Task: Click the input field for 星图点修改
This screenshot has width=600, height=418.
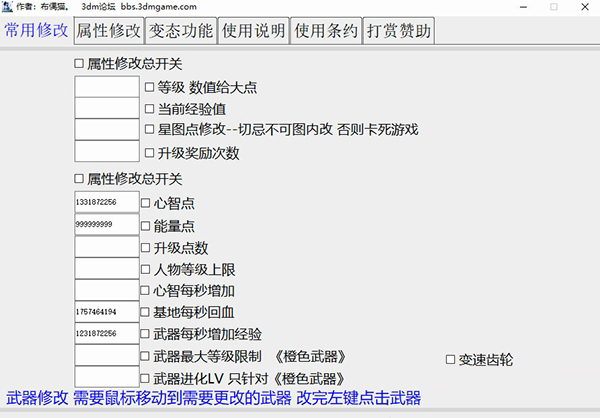Action: pyautogui.click(x=107, y=129)
